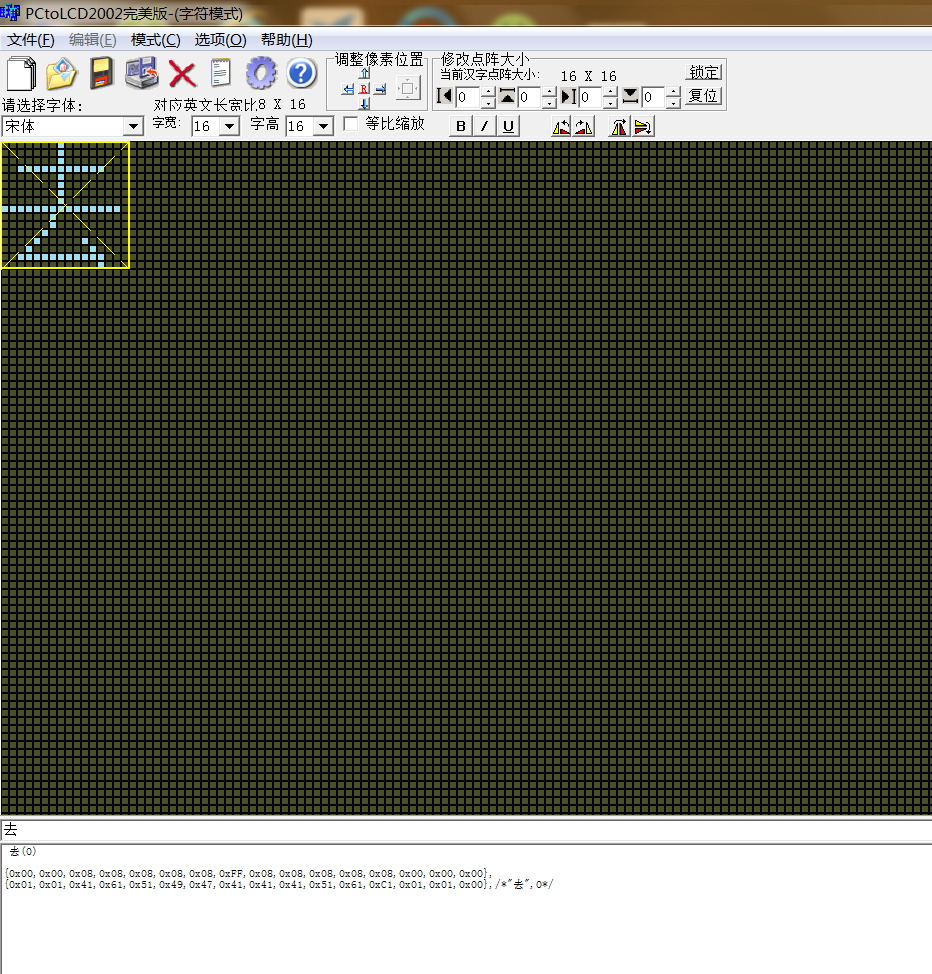Rotate the glyph counterclockwise icon
The image size is (932, 974).
(561, 127)
